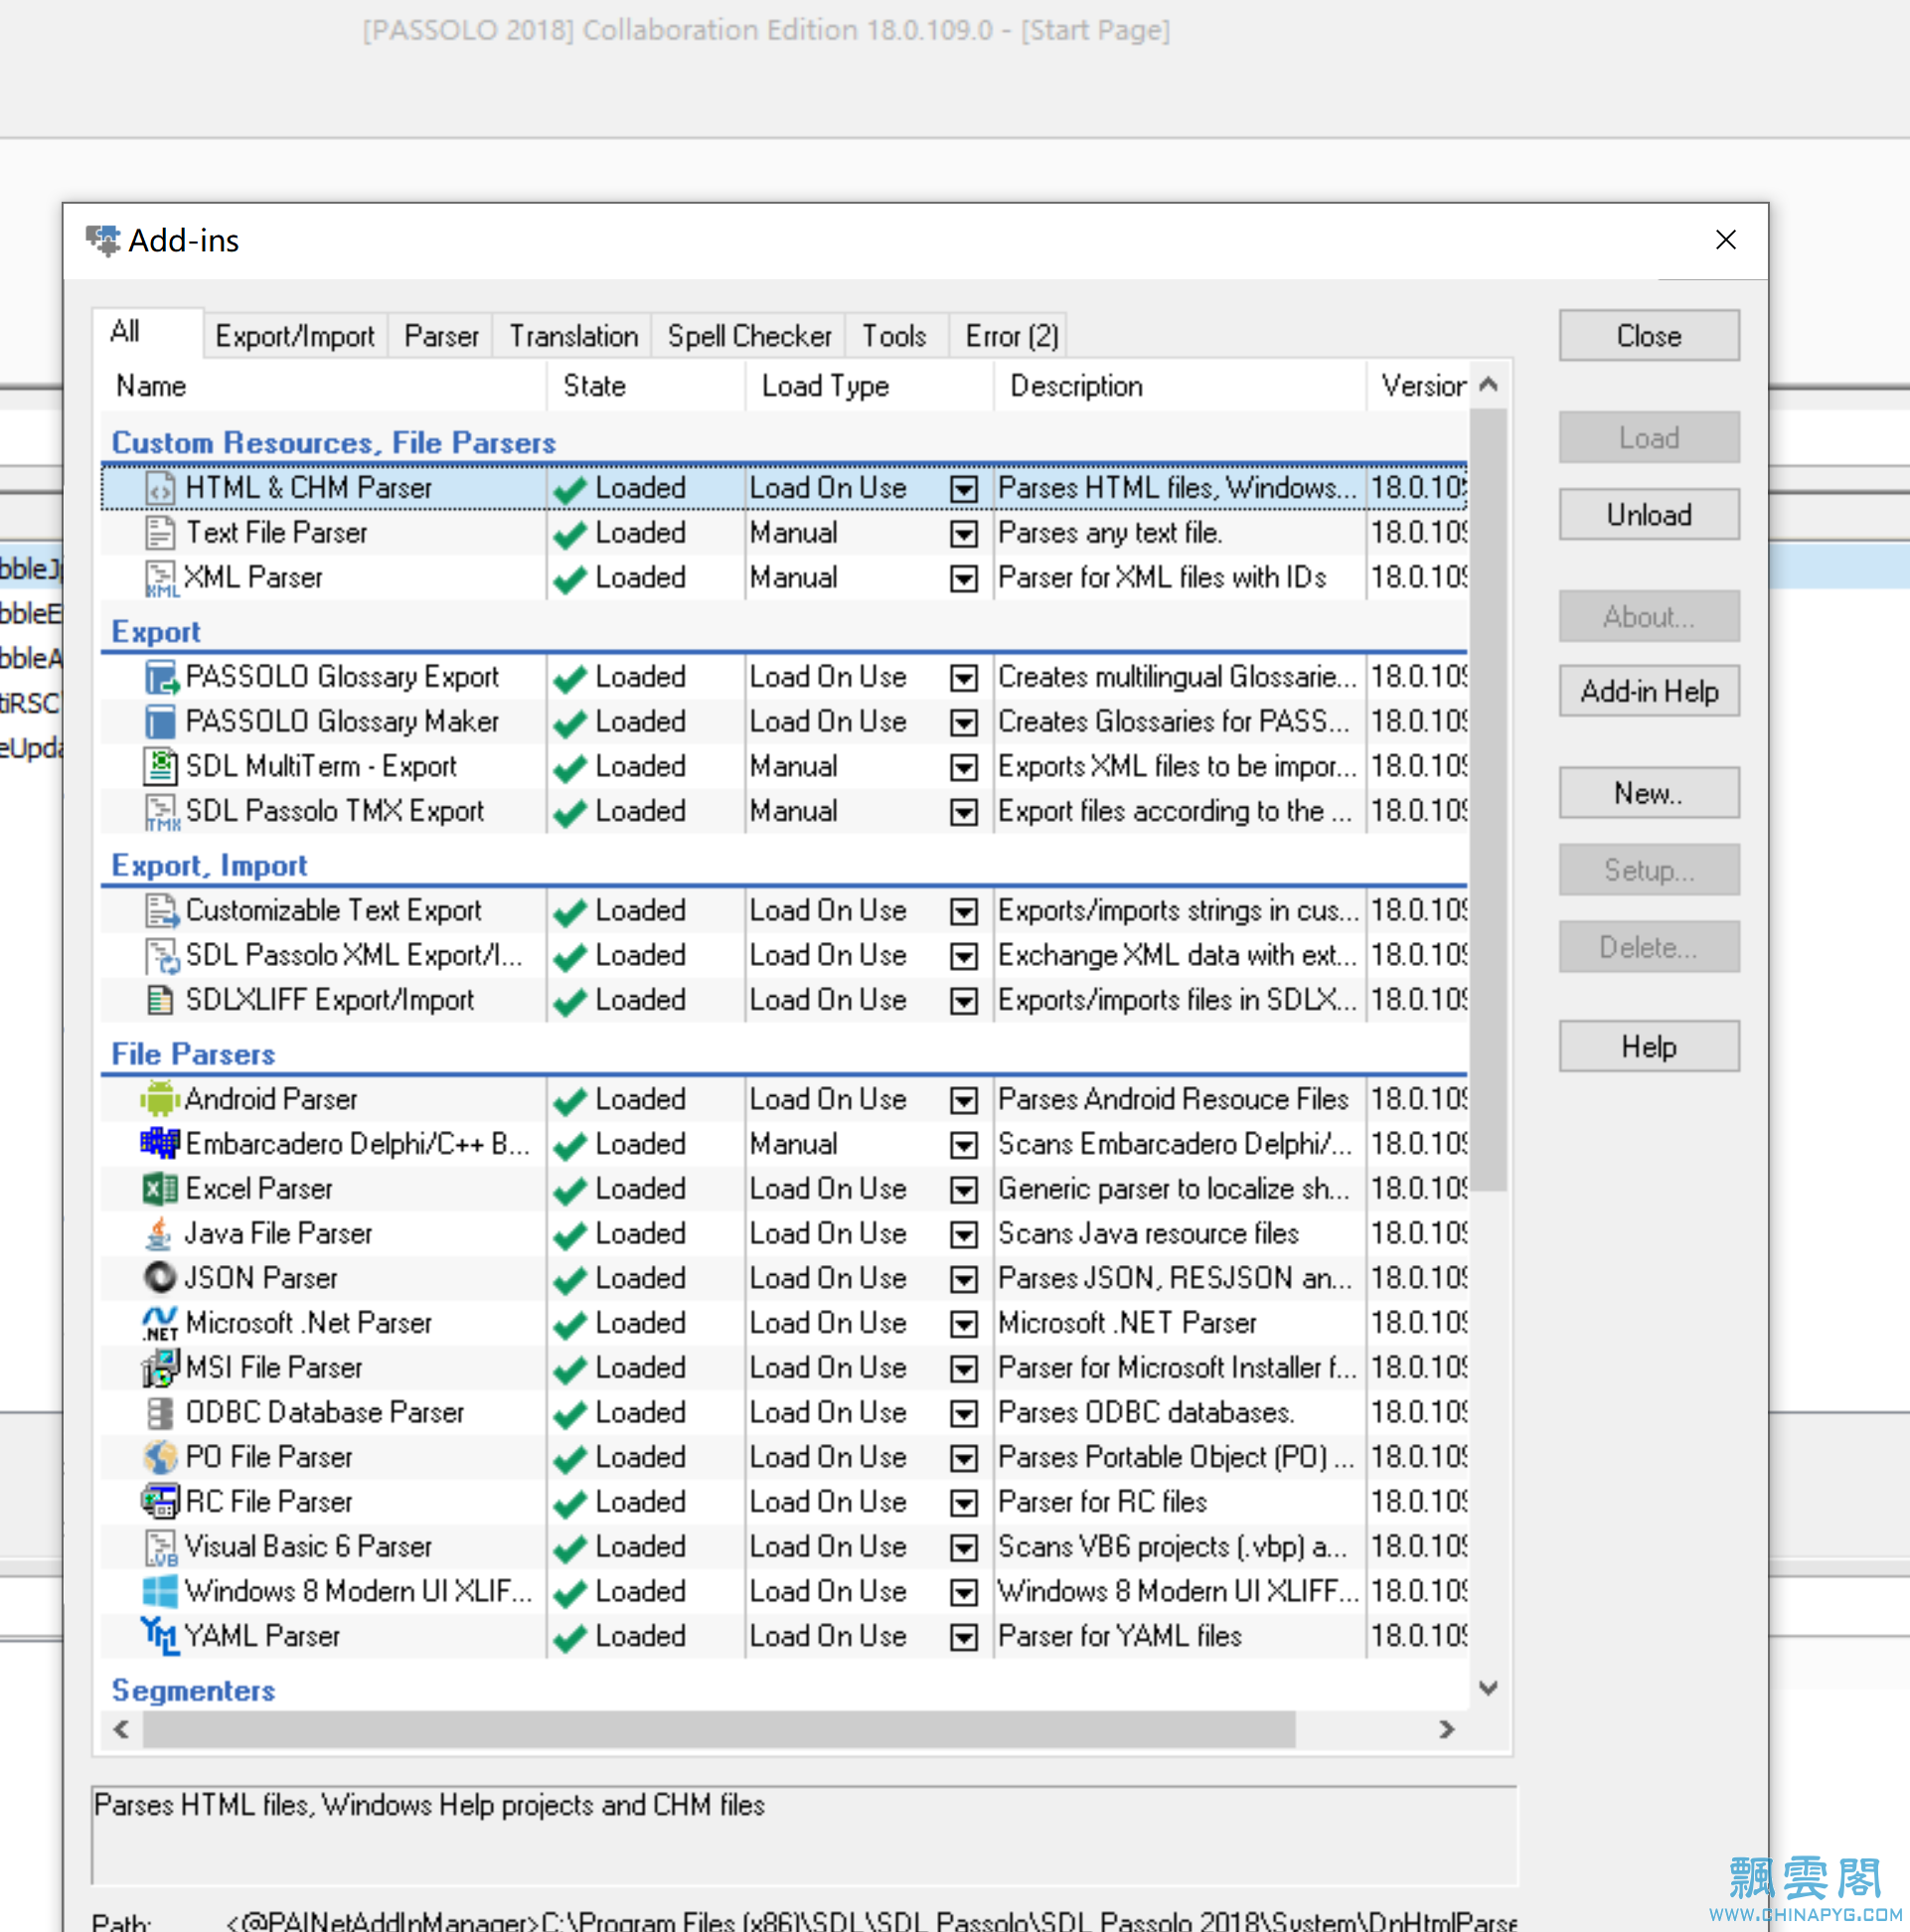
Task: Sort by the Name column header
Action: [x=323, y=386]
